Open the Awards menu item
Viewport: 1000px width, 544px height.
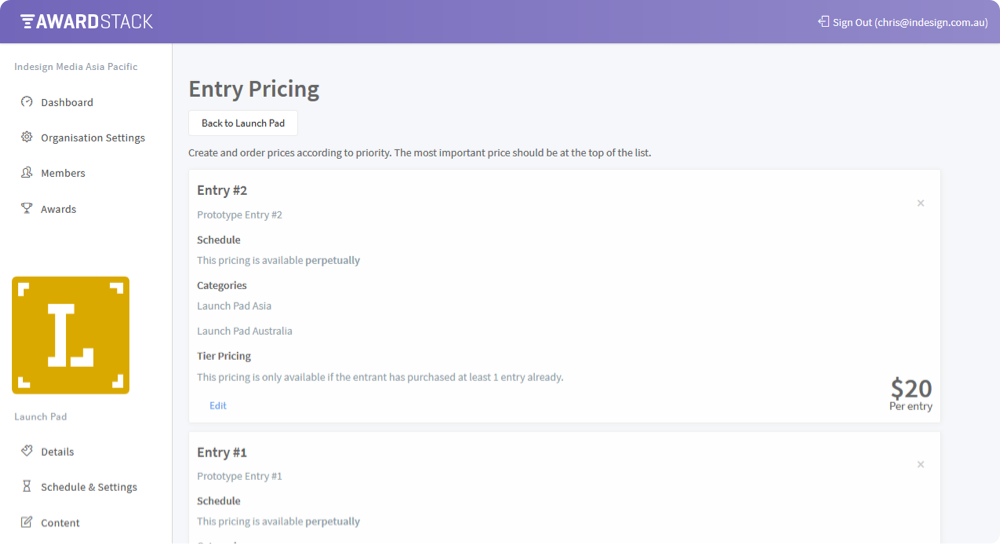click(59, 209)
